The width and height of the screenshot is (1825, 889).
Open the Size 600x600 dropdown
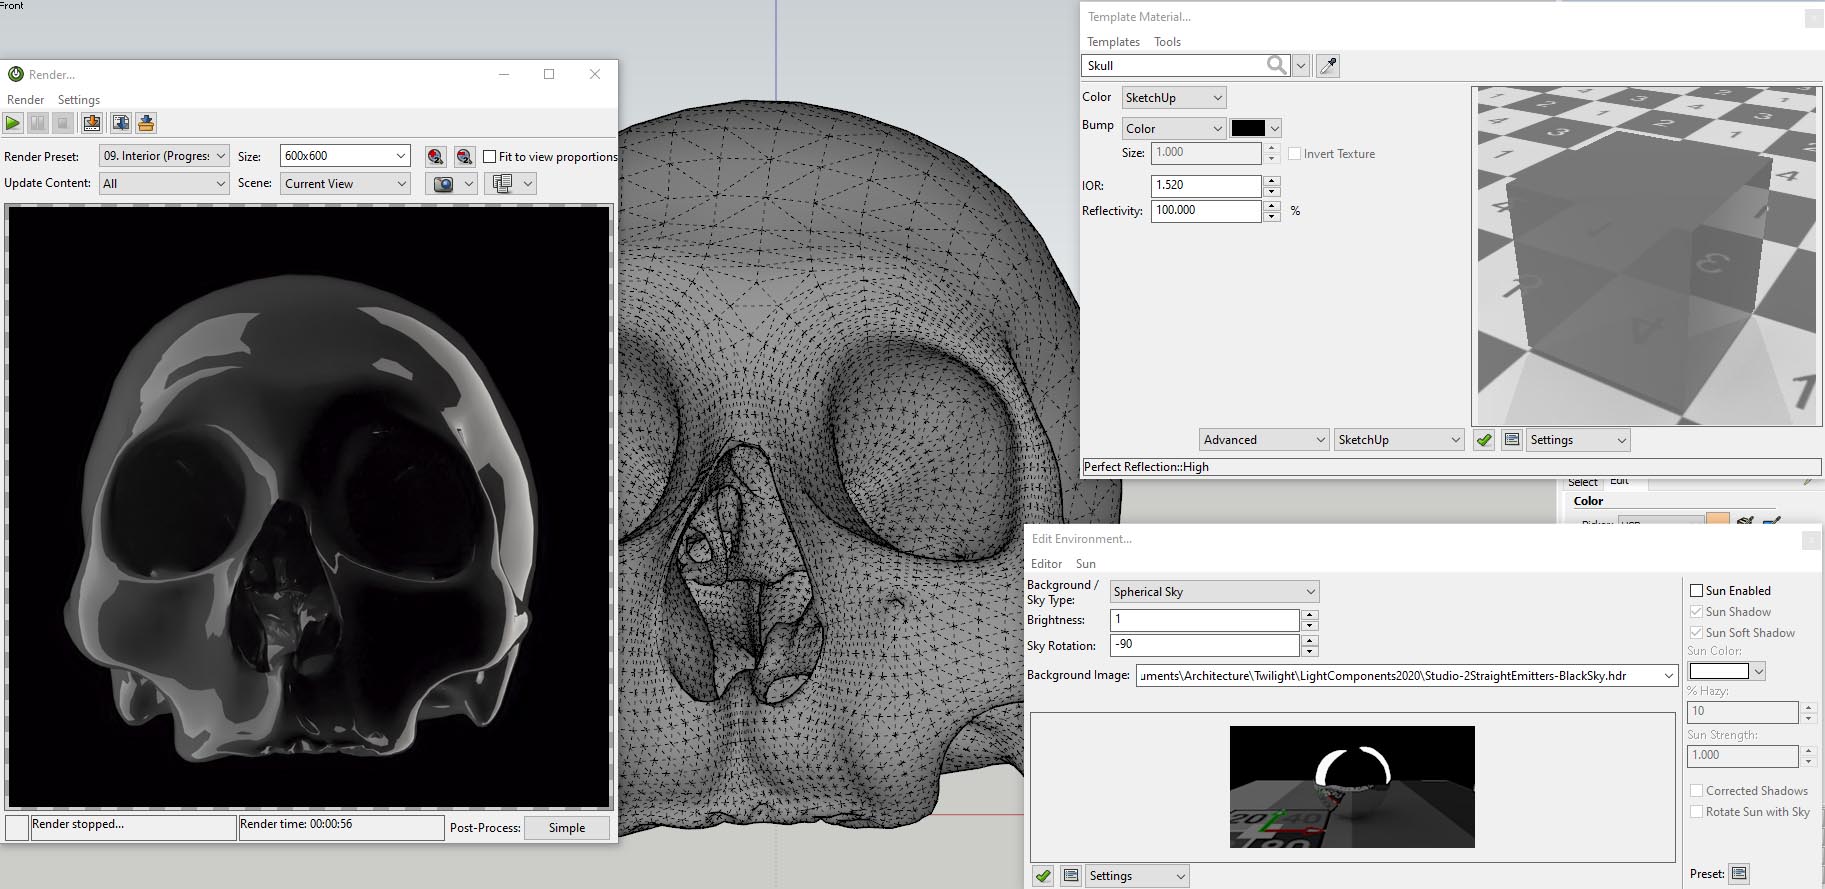click(x=345, y=156)
